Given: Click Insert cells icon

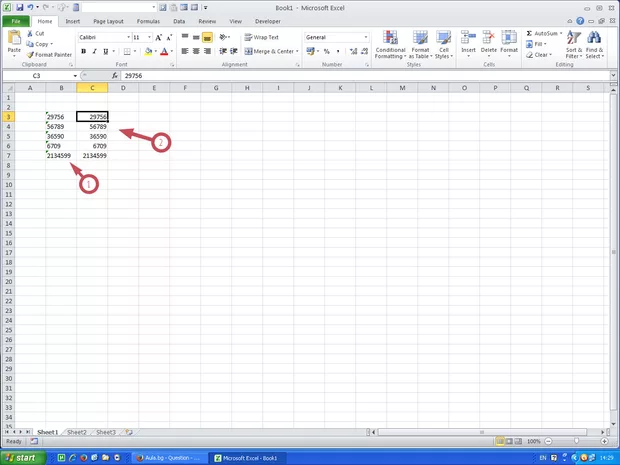Looking at the screenshot, I should click(x=468, y=38).
